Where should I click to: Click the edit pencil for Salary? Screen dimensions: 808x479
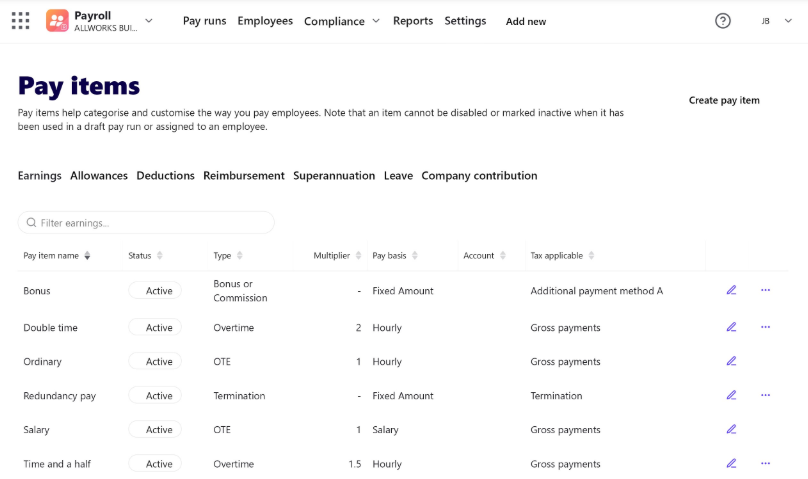click(731, 429)
